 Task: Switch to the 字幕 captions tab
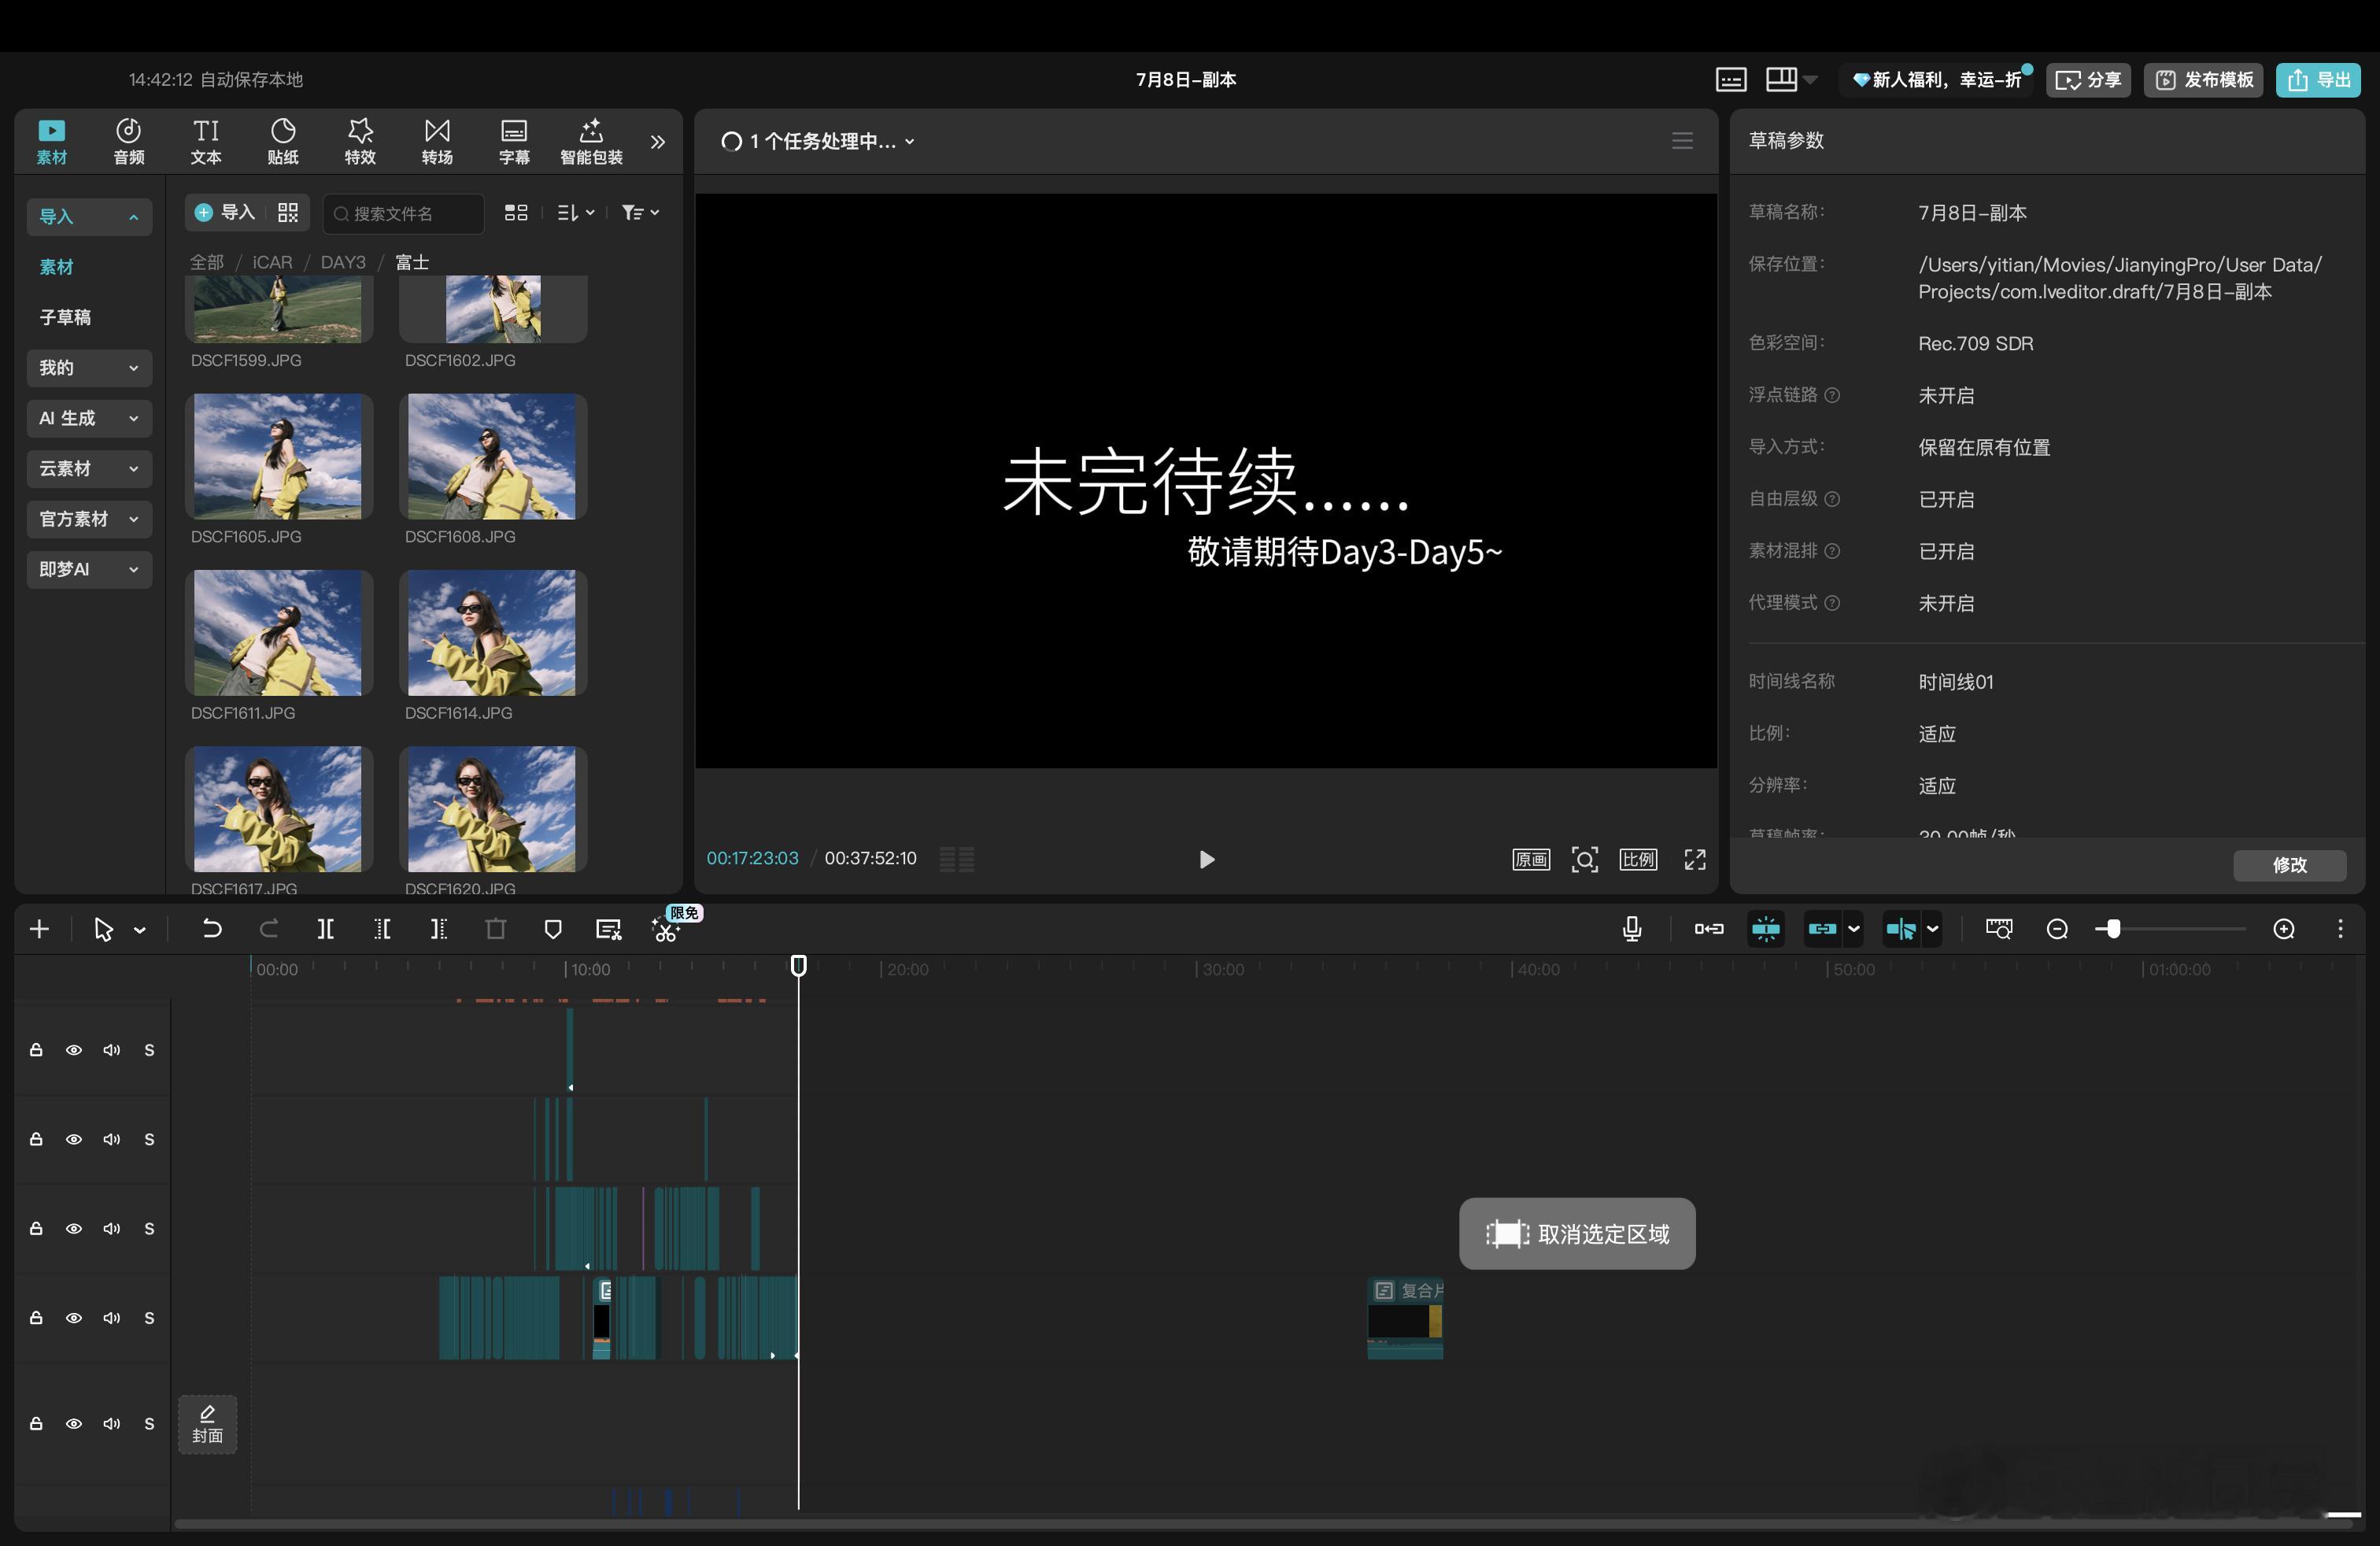tap(514, 141)
